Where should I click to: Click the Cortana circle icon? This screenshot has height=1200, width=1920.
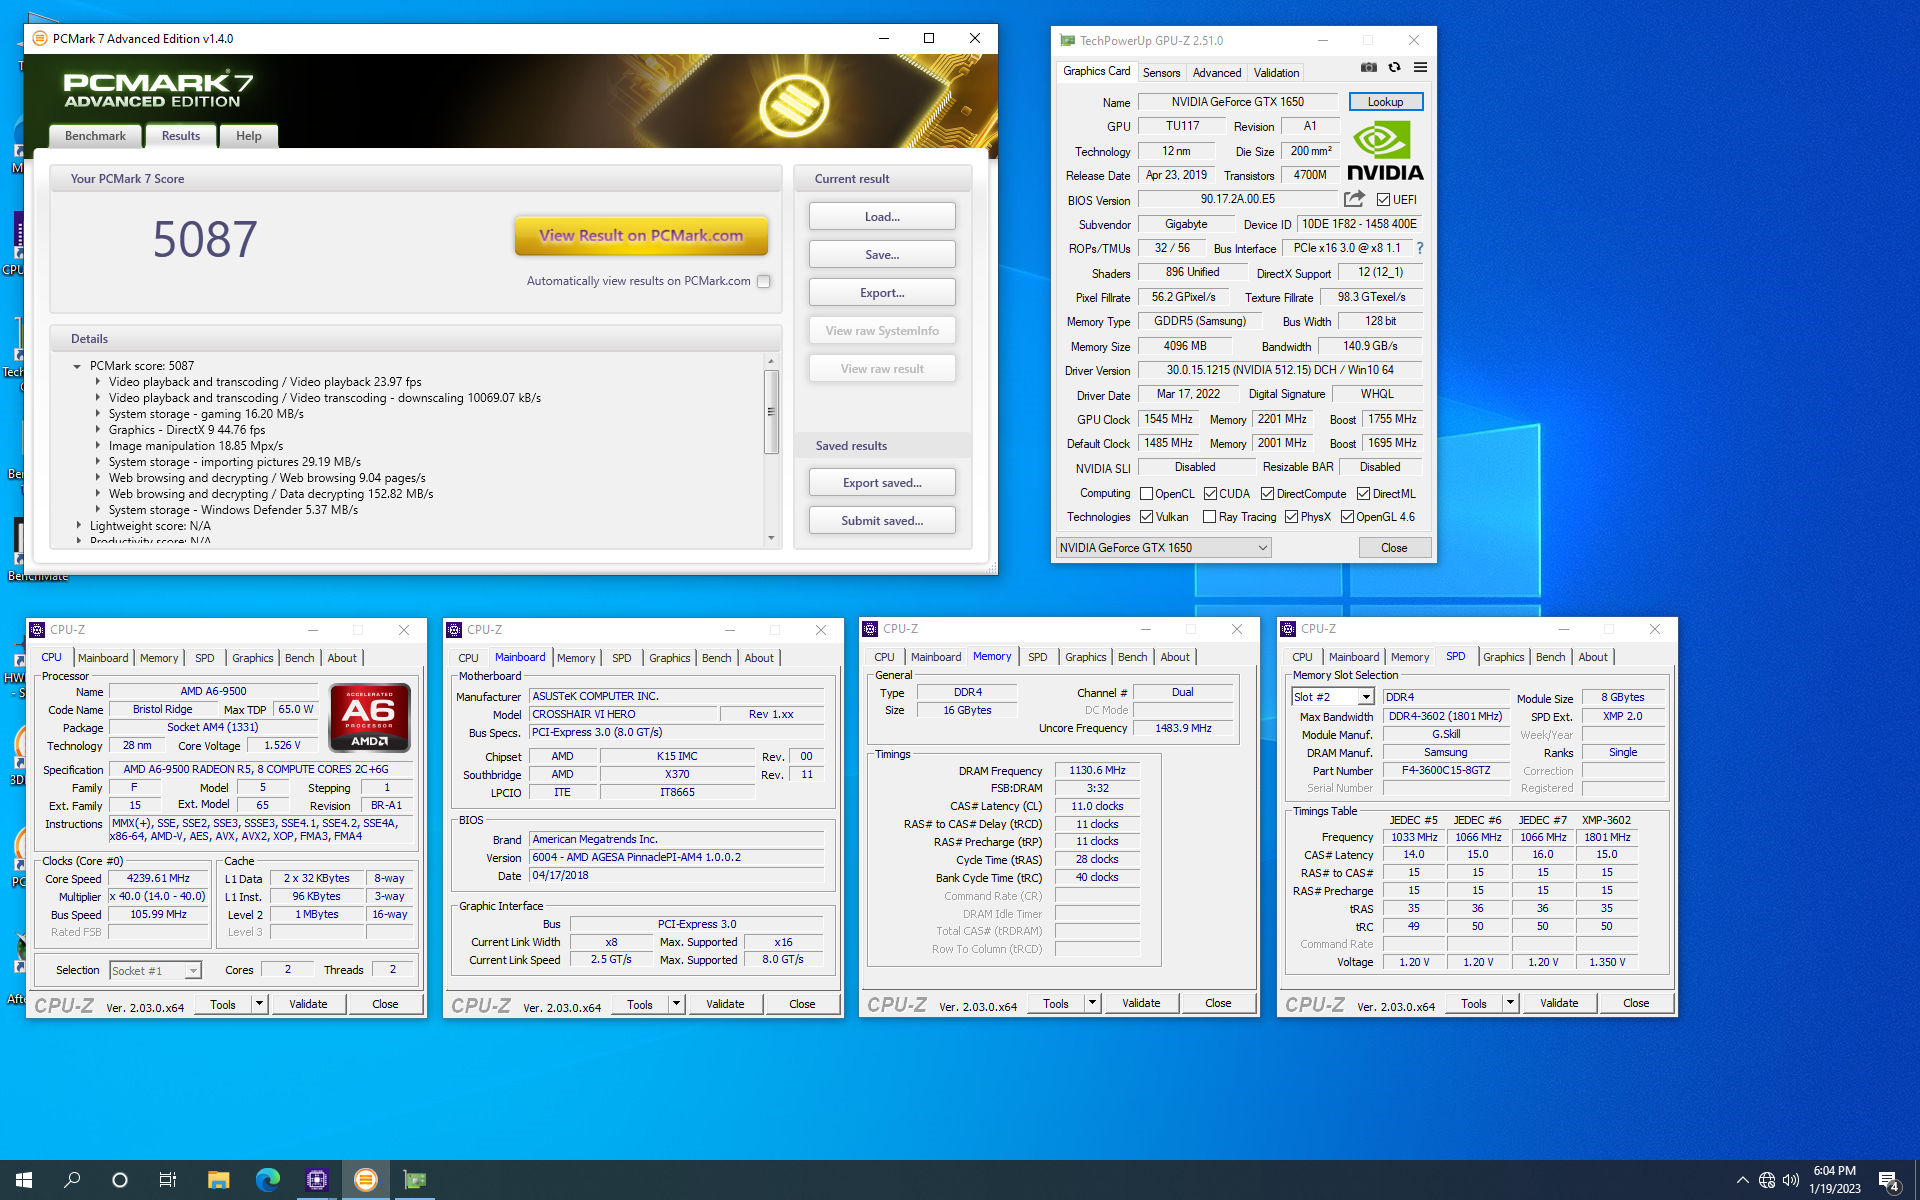pyautogui.click(x=120, y=1180)
